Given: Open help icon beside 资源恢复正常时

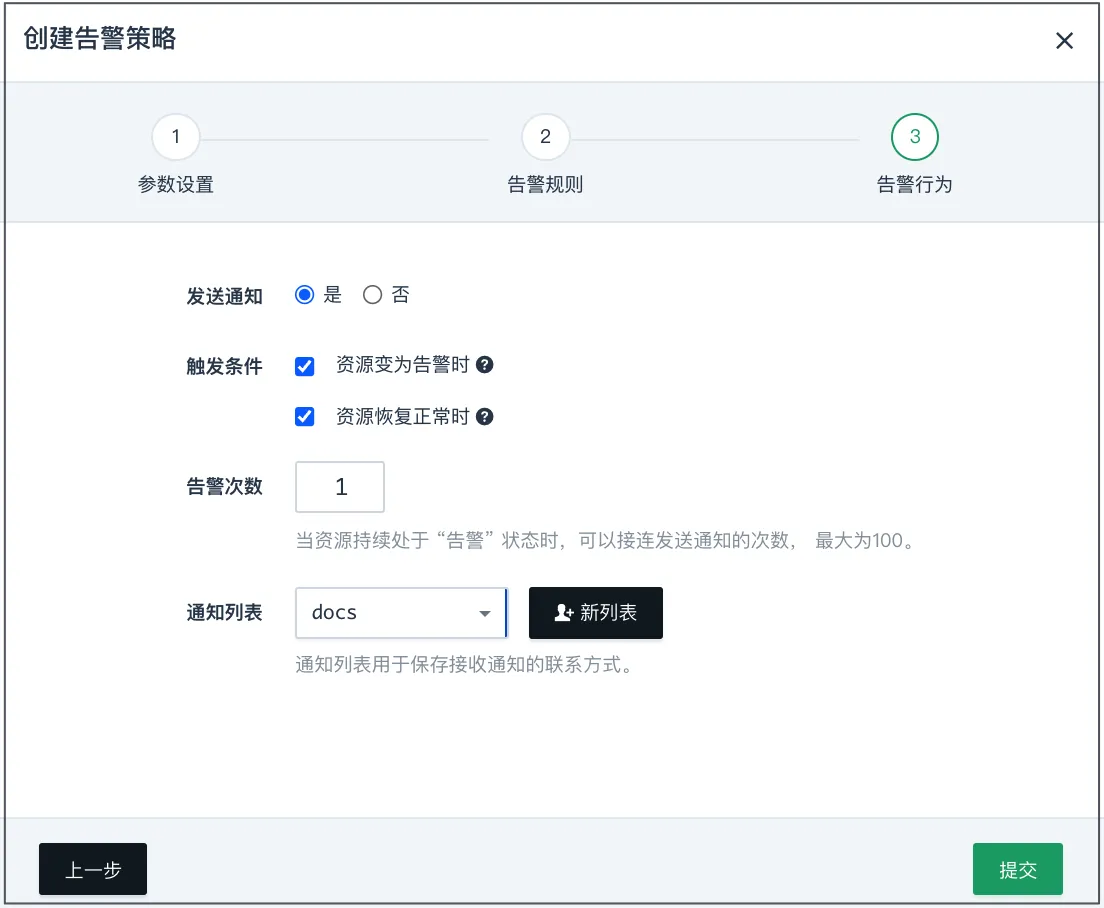Looking at the screenshot, I should (484, 417).
